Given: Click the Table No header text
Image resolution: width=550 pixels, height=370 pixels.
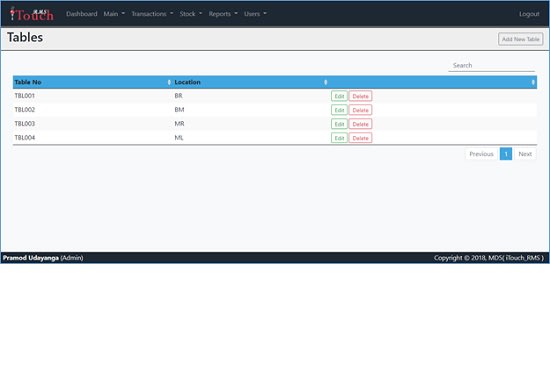Looking at the screenshot, I should [28, 82].
